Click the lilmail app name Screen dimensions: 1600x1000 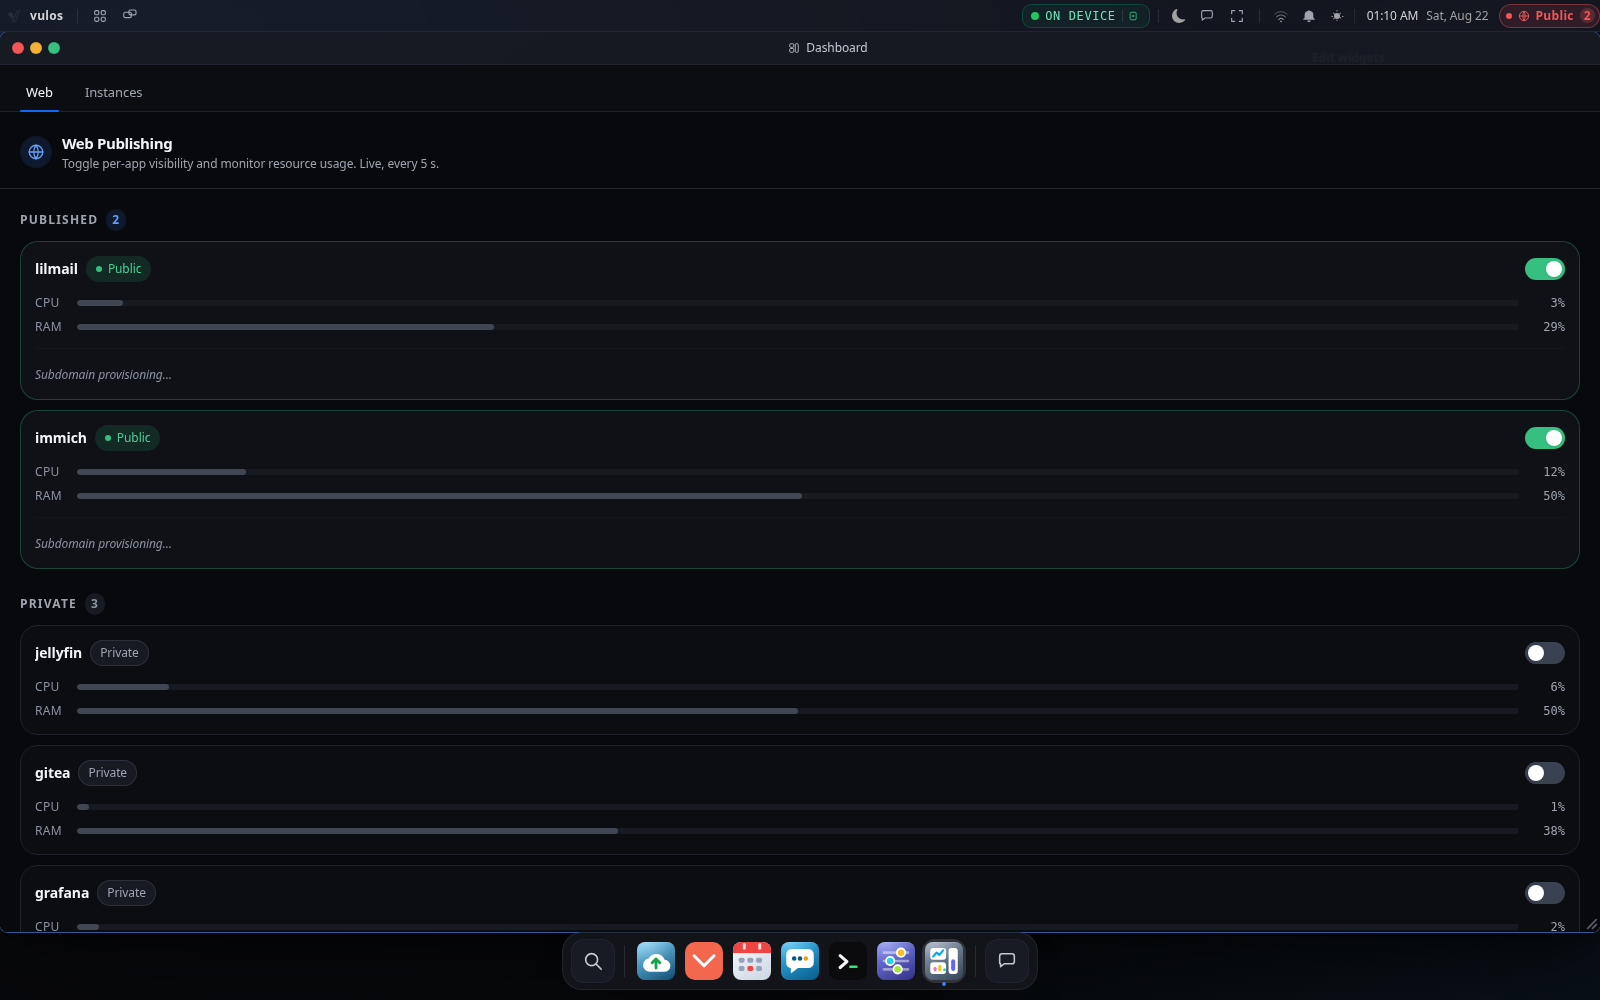click(x=56, y=269)
